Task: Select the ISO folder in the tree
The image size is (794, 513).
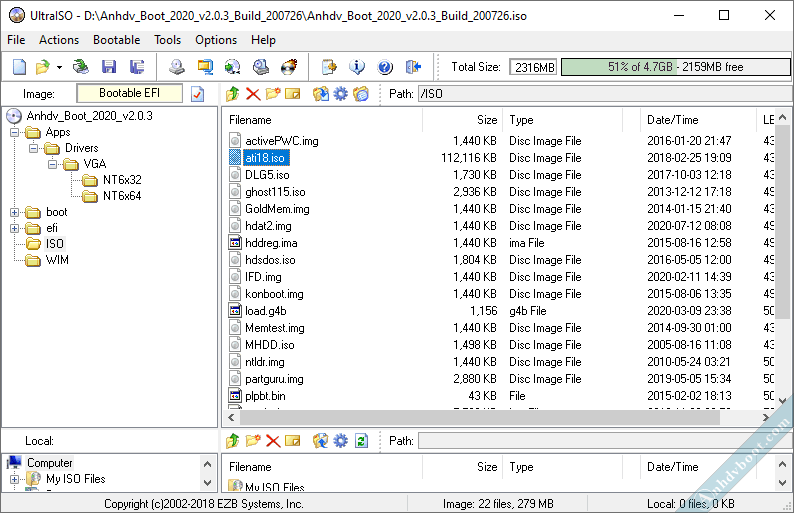Action: pos(55,244)
